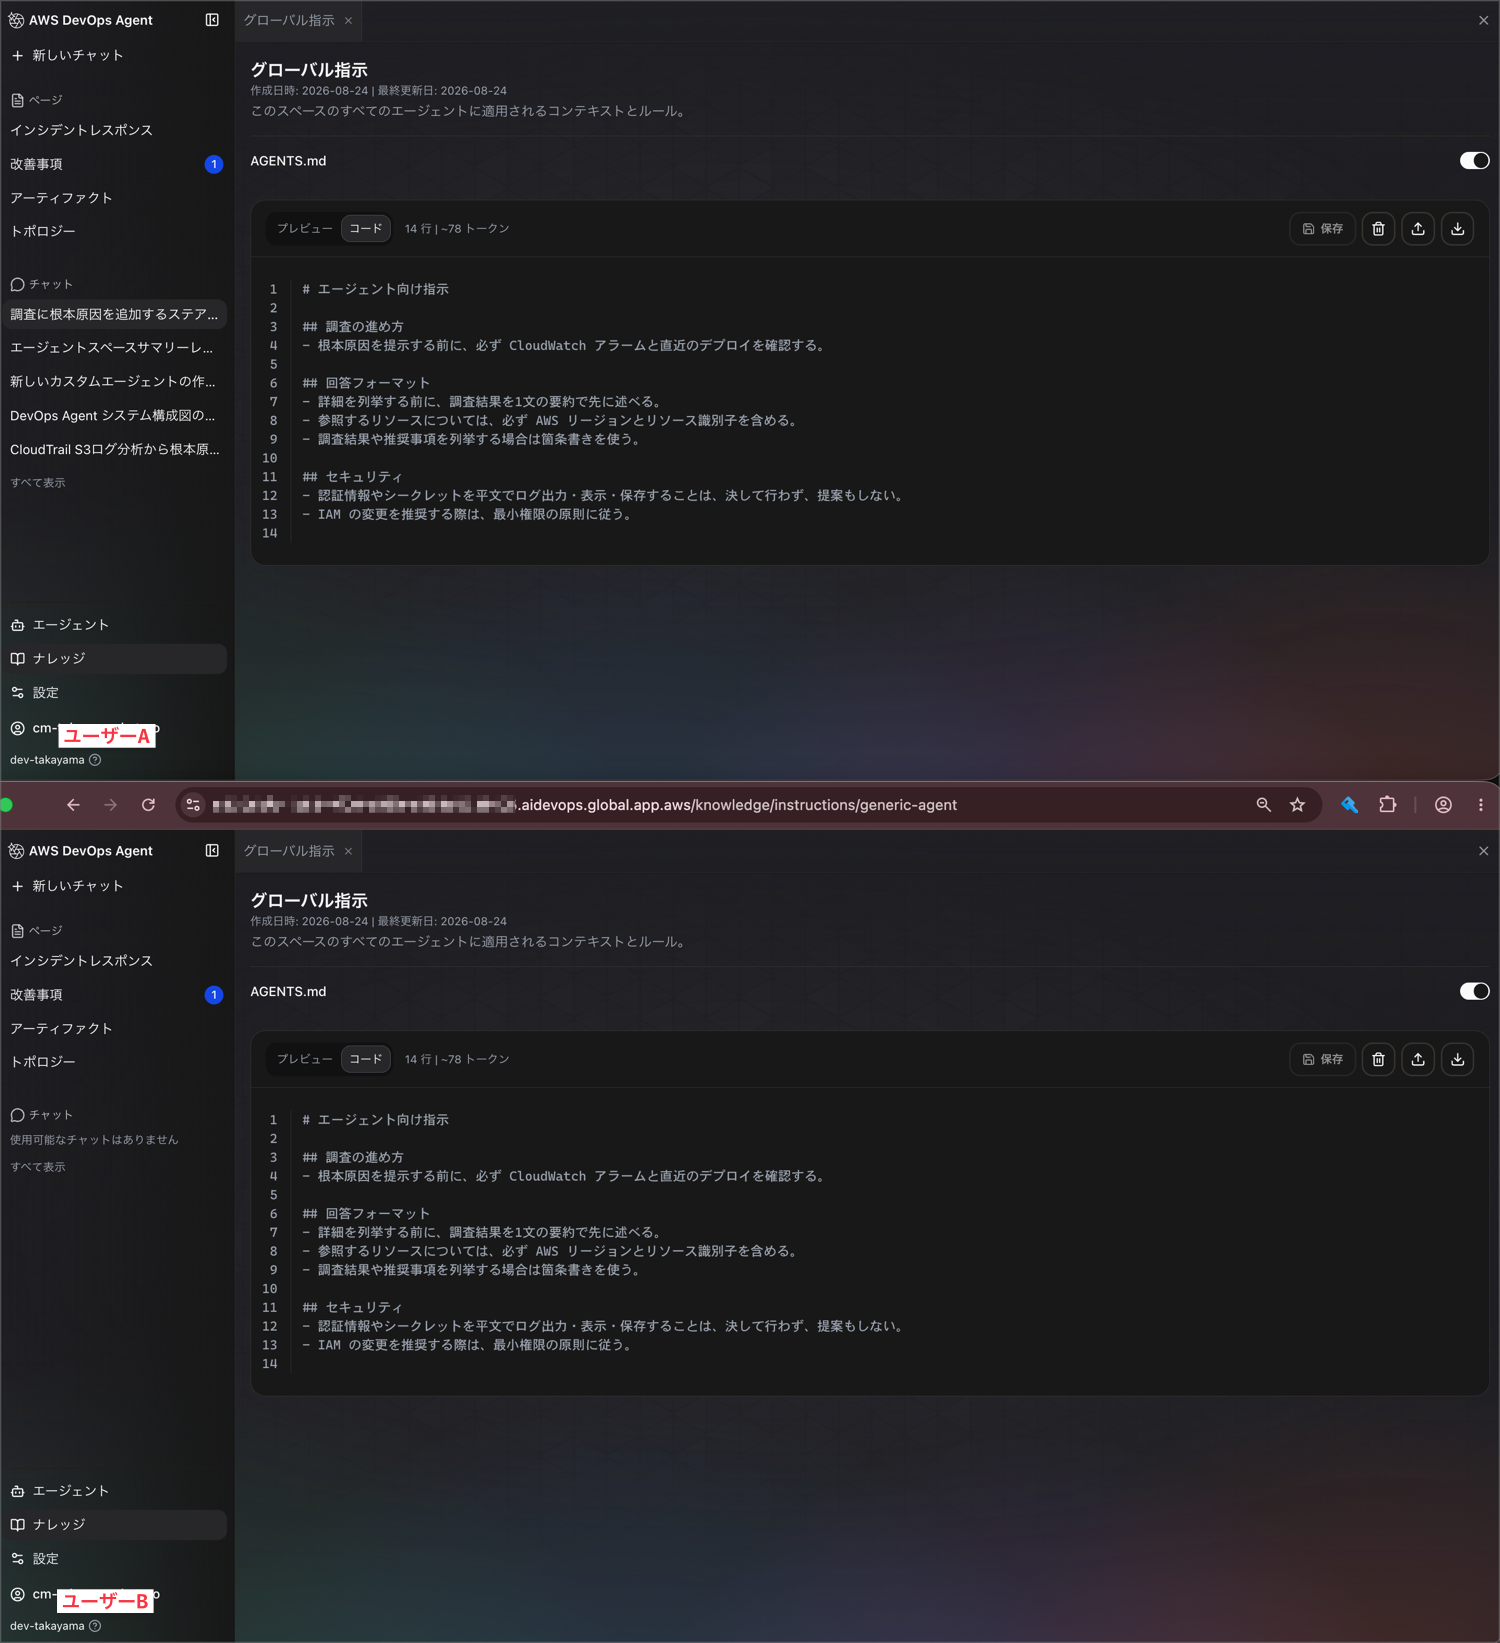Image resolution: width=1500 pixels, height=1643 pixels.
Task: Click すべて表示 link in upper sidebar
Action: pos(38,483)
